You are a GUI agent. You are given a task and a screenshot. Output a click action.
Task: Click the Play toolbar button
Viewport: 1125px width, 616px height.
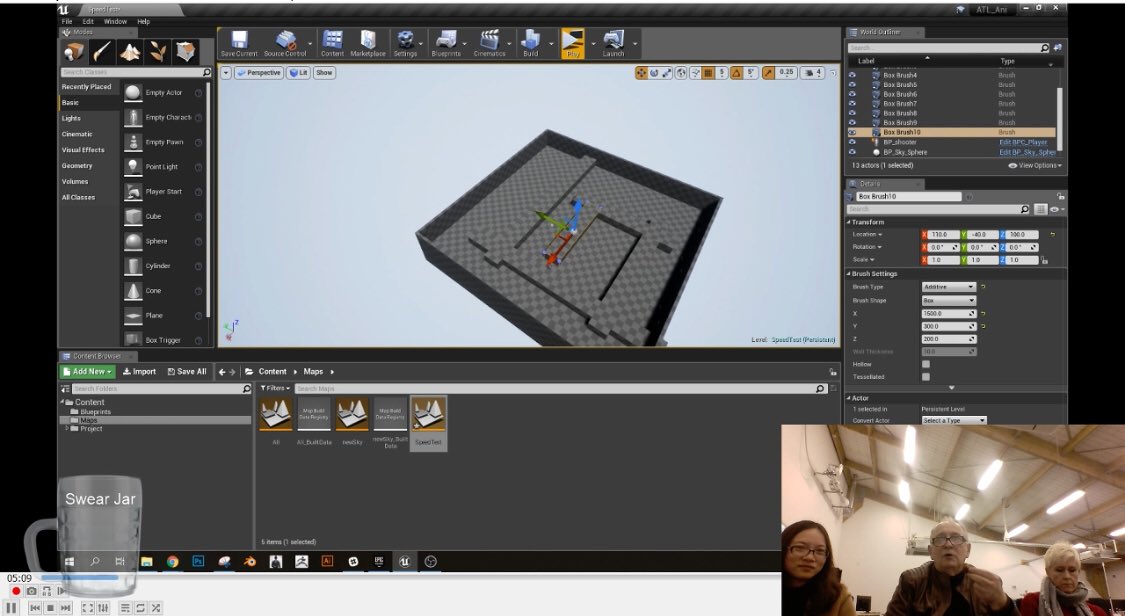pyautogui.click(x=573, y=43)
